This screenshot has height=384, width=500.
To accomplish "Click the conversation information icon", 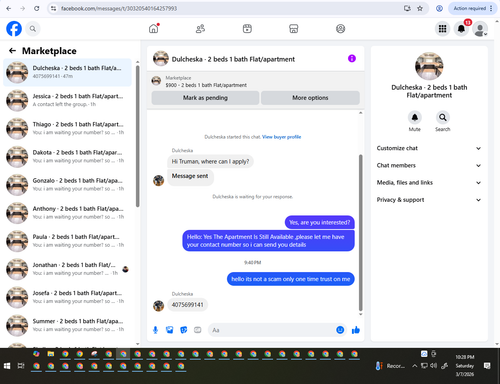I will pyautogui.click(x=352, y=59).
